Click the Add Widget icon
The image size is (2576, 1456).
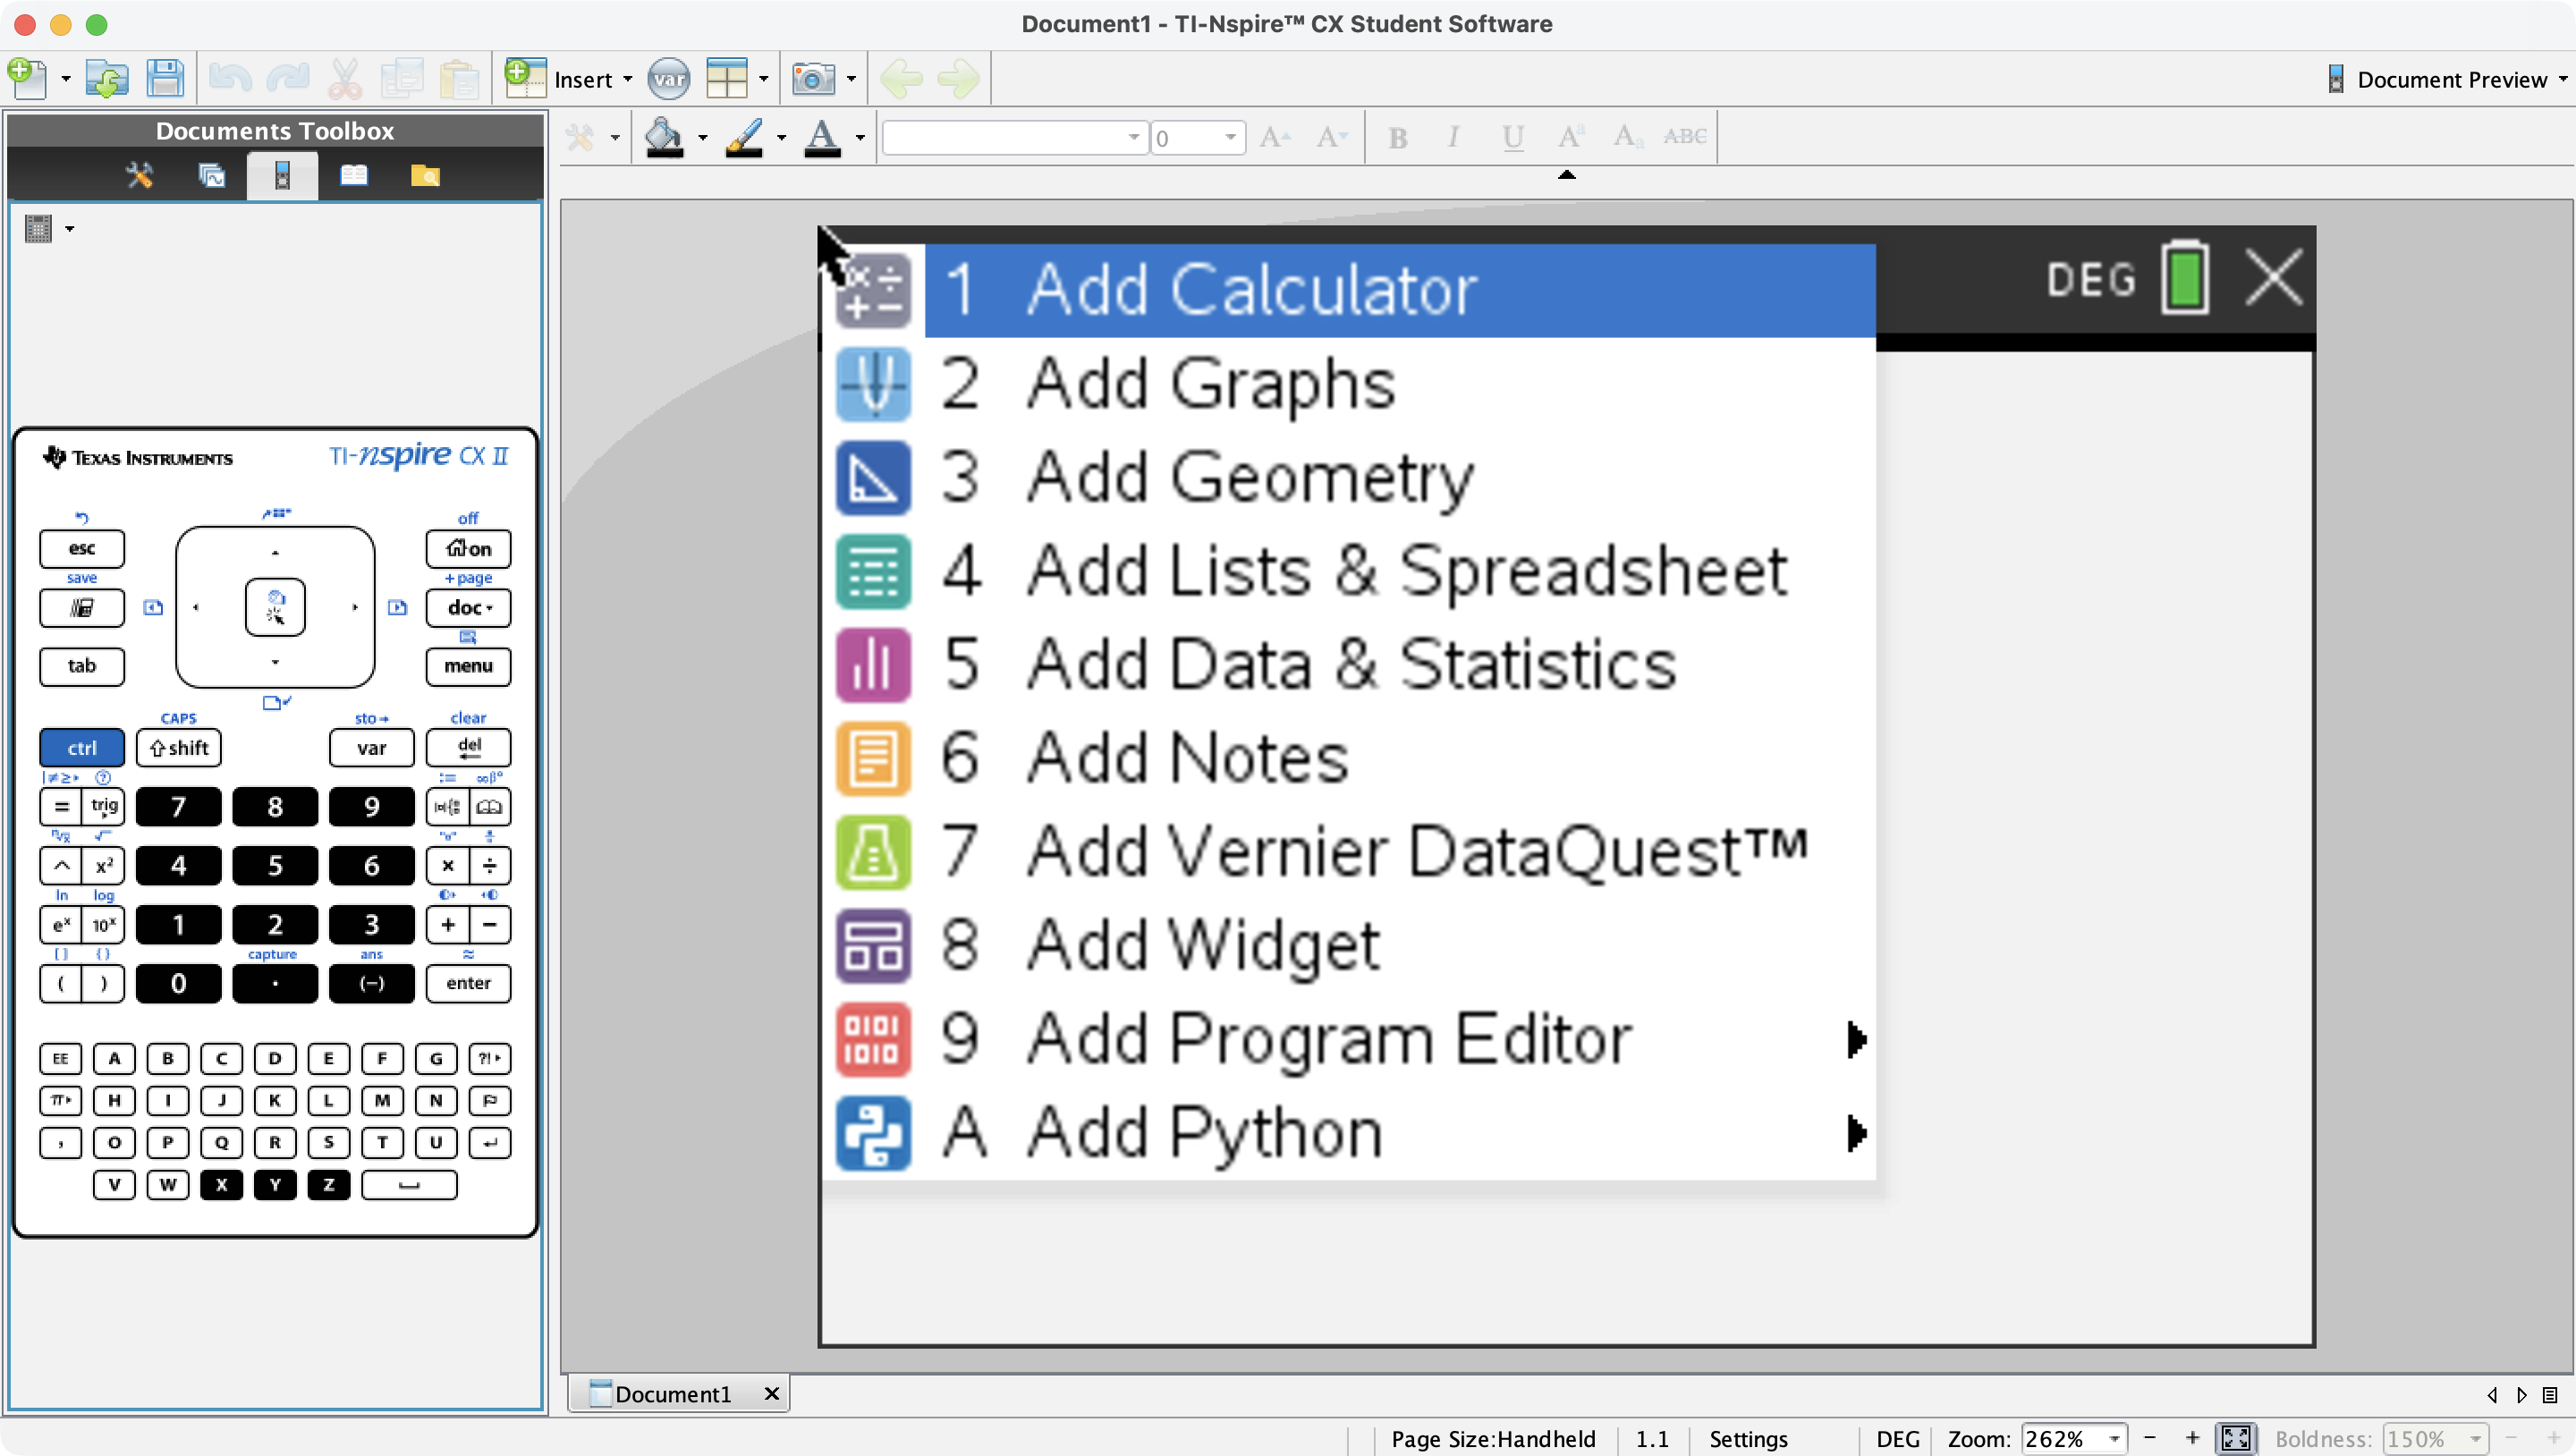click(x=873, y=945)
